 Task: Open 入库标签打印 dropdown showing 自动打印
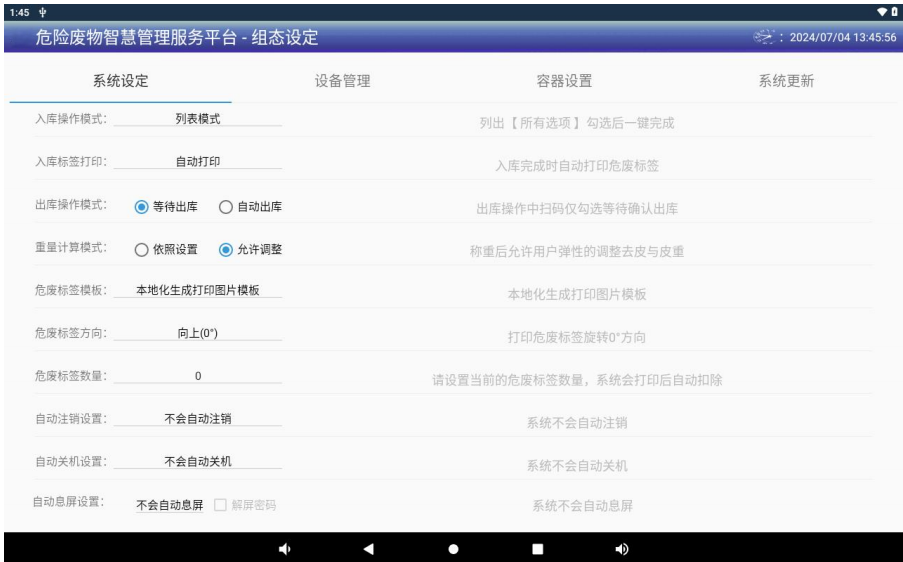coord(198,162)
